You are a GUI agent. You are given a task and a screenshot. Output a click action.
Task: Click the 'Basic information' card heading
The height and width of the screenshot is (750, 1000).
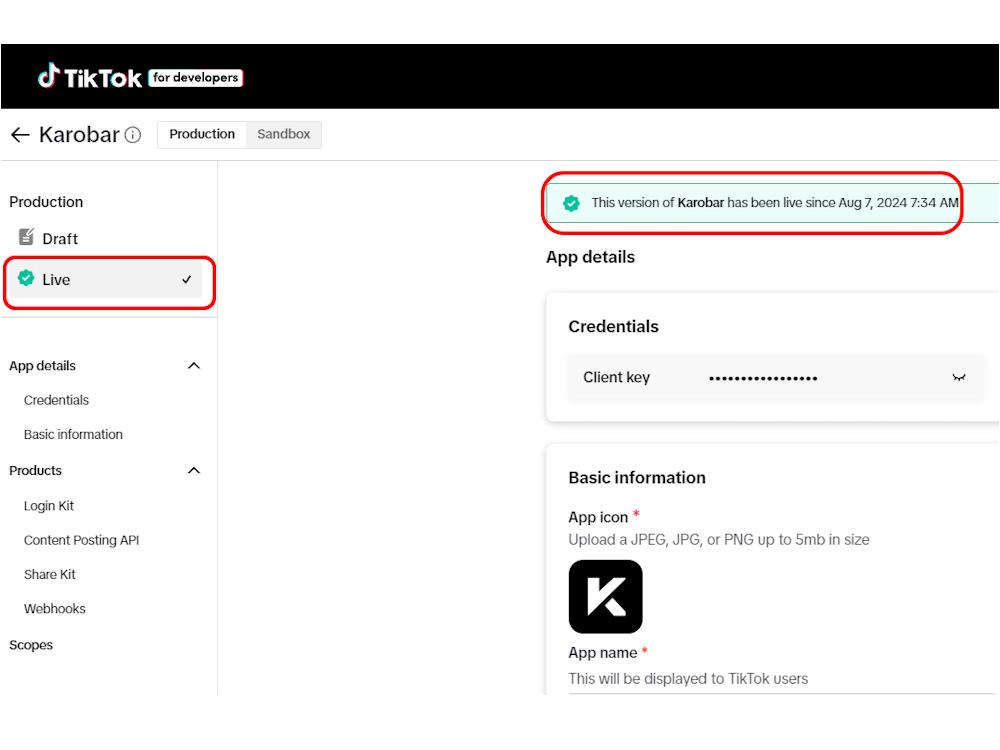(x=637, y=478)
